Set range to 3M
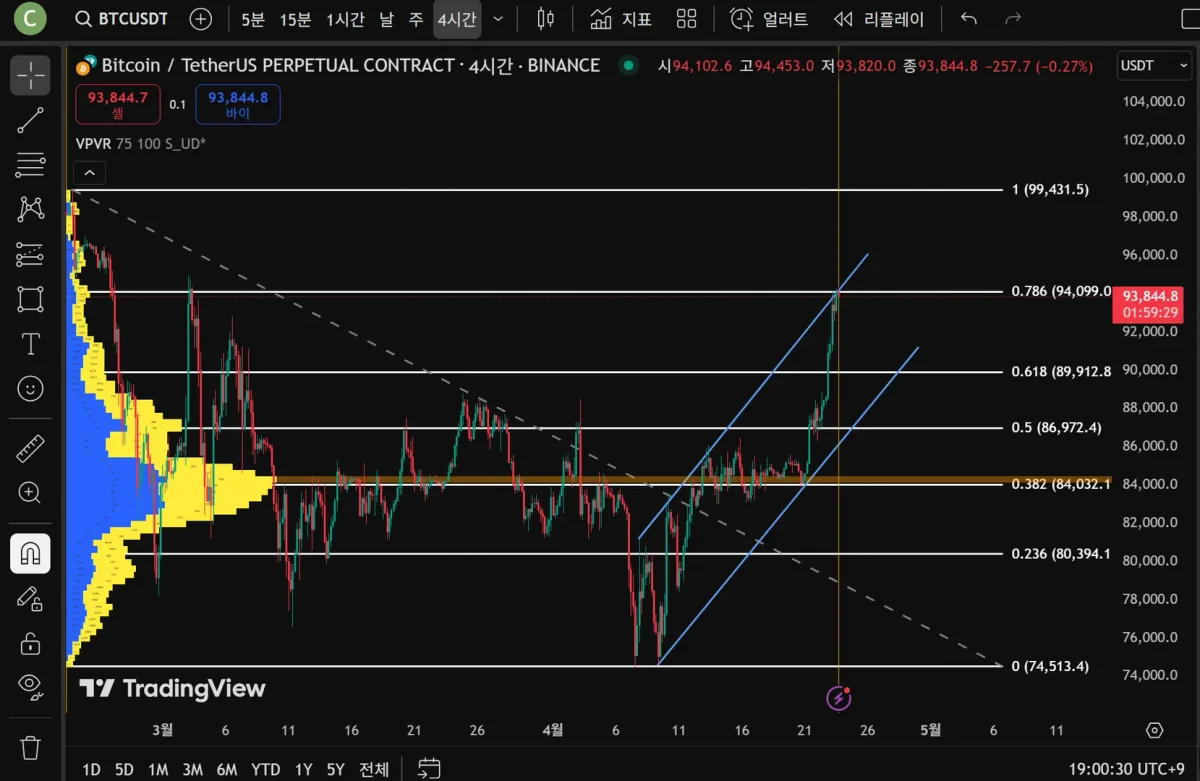This screenshot has width=1200, height=781. click(x=192, y=769)
